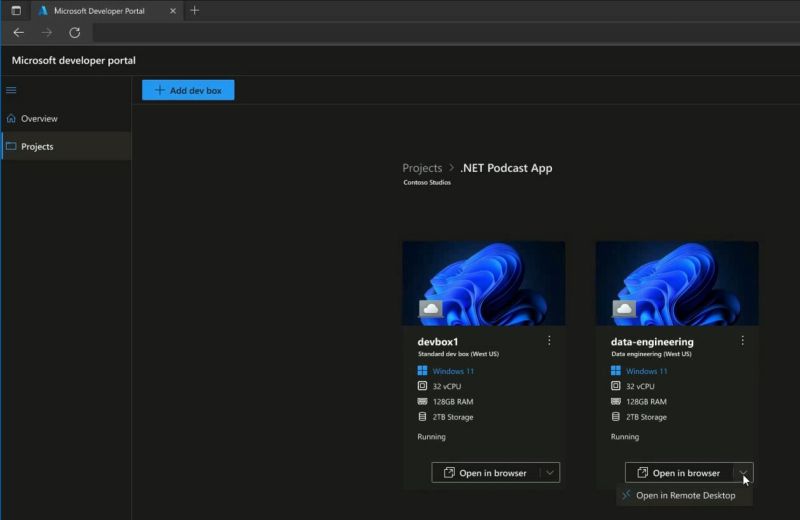Click the Overview home icon

[x=11, y=118]
